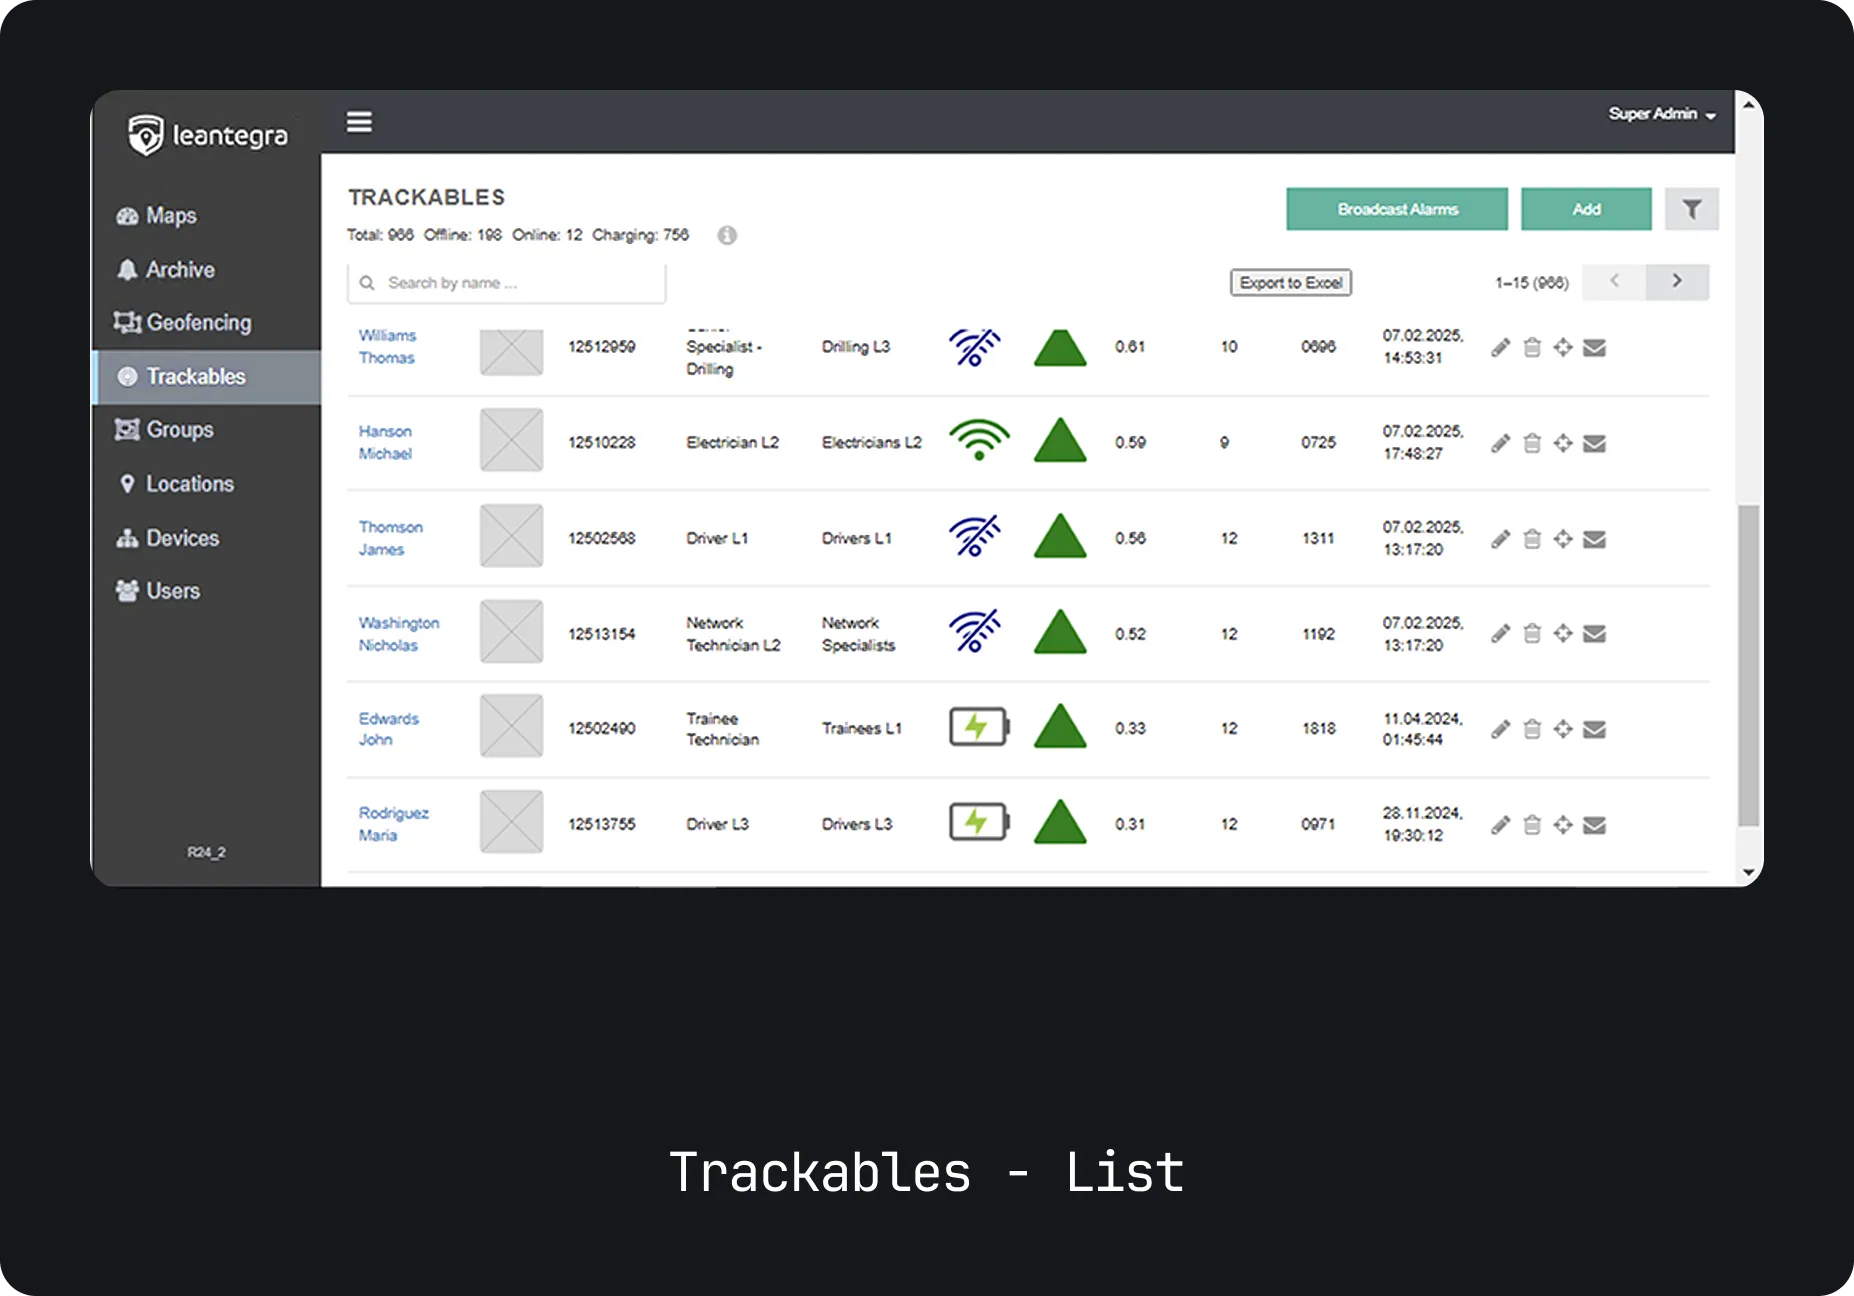Send message to Edwards John envelope icon
The height and width of the screenshot is (1296, 1854).
pyautogui.click(x=1595, y=729)
